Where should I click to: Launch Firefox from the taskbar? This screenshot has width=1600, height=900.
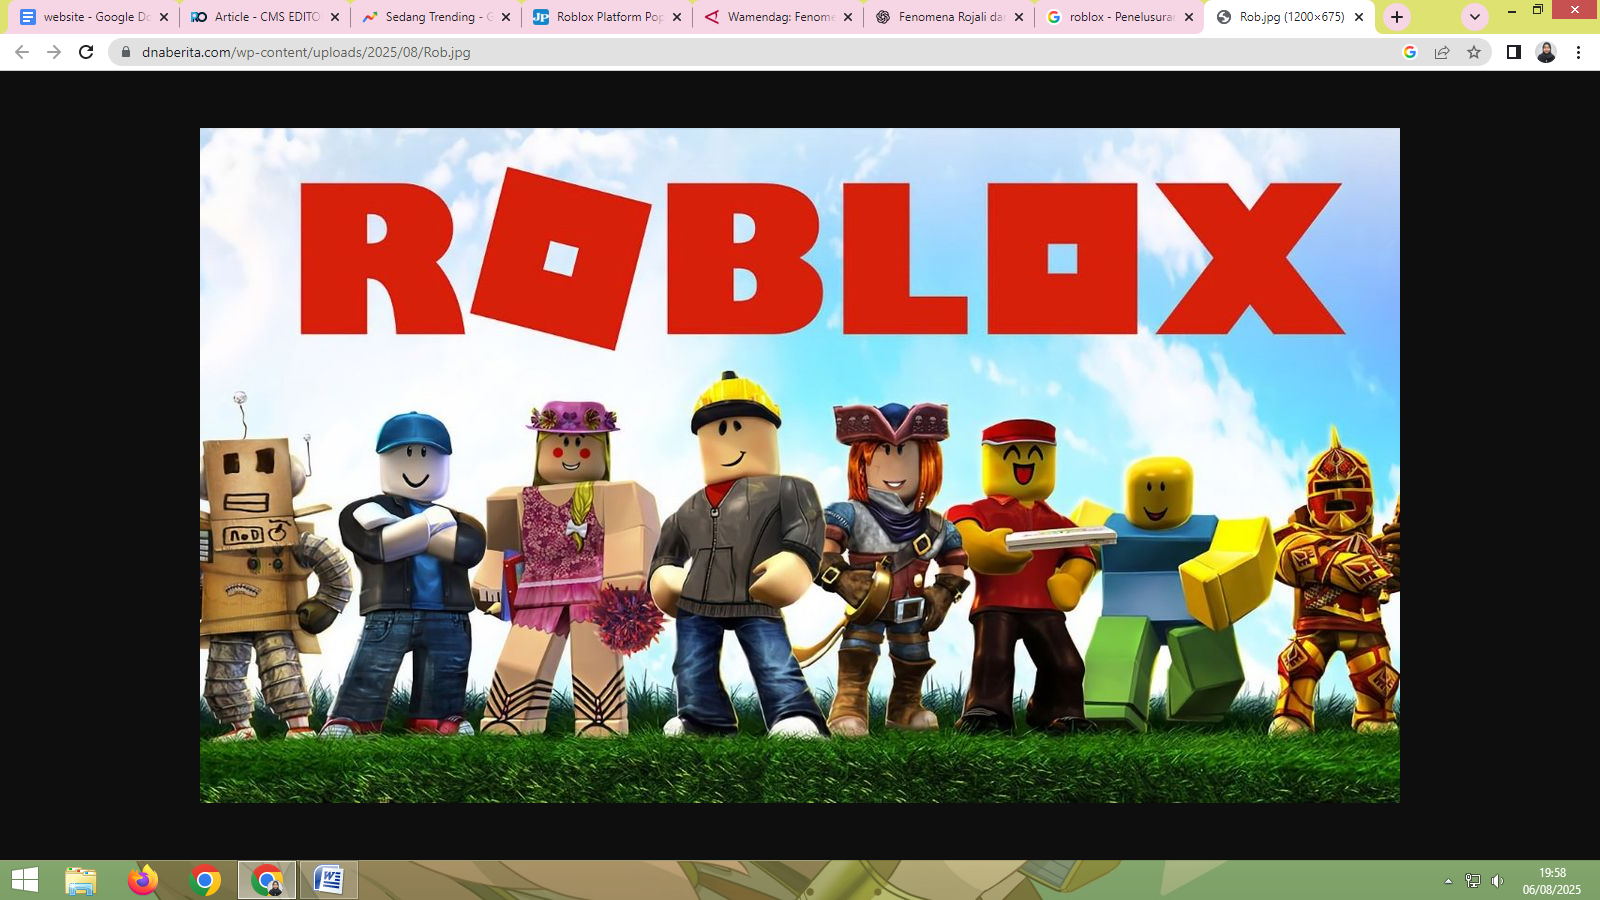(x=142, y=880)
